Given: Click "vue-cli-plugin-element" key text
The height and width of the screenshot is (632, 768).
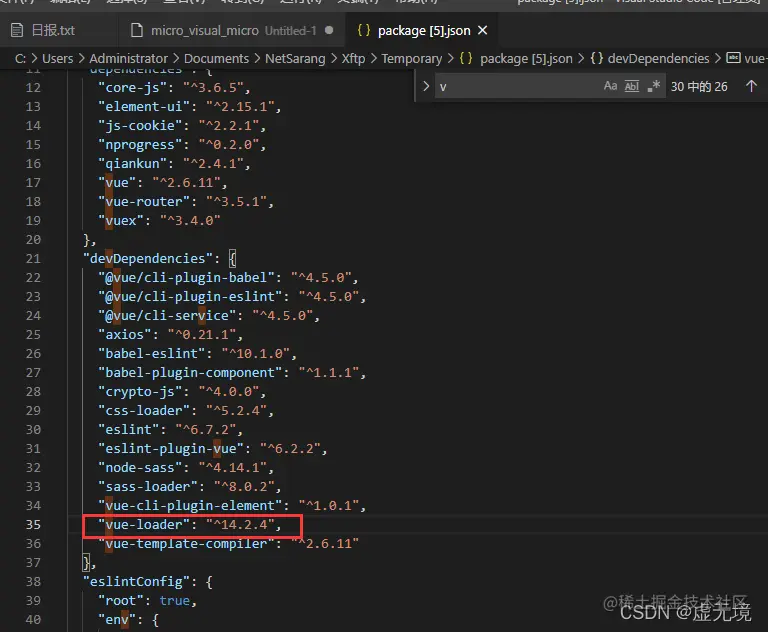Looking at the screenshot, I should pyautogui.click(x=190, y=506).
